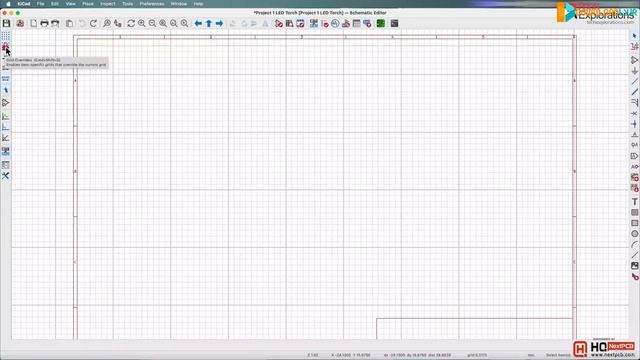640x360 pixels.
Task: Select the Circle drawing tool
Action: click(x=634, y=234)
